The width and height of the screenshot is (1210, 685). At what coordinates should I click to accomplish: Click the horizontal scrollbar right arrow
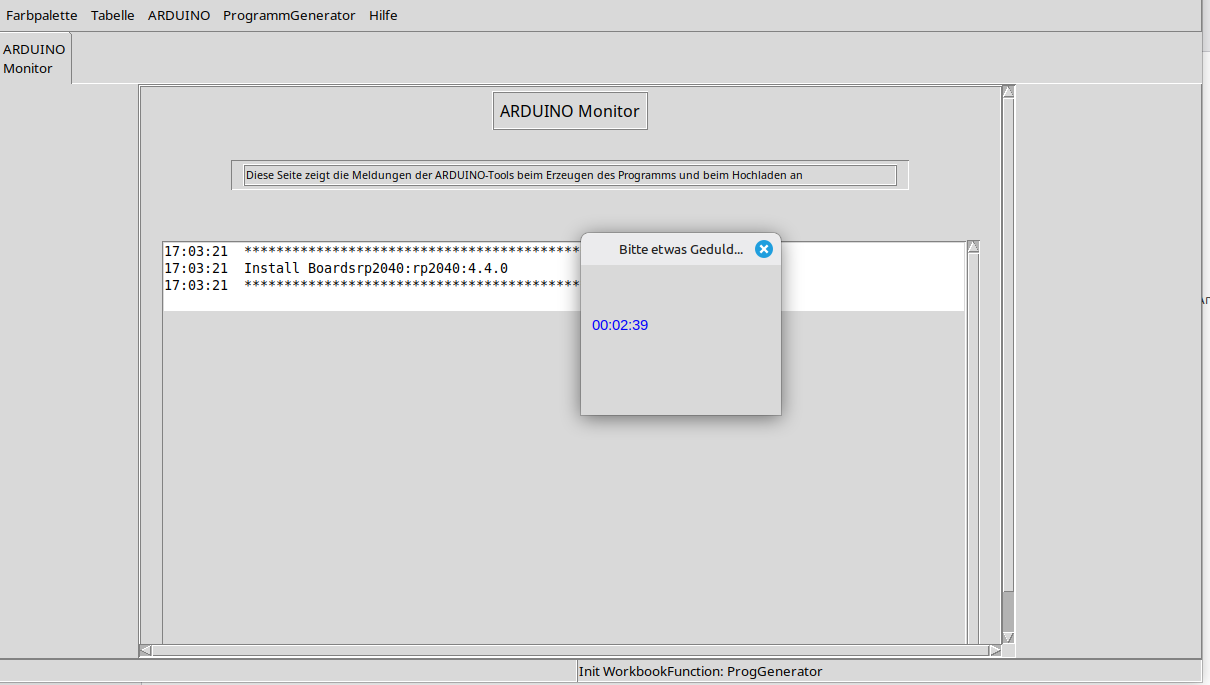(994, 650)
